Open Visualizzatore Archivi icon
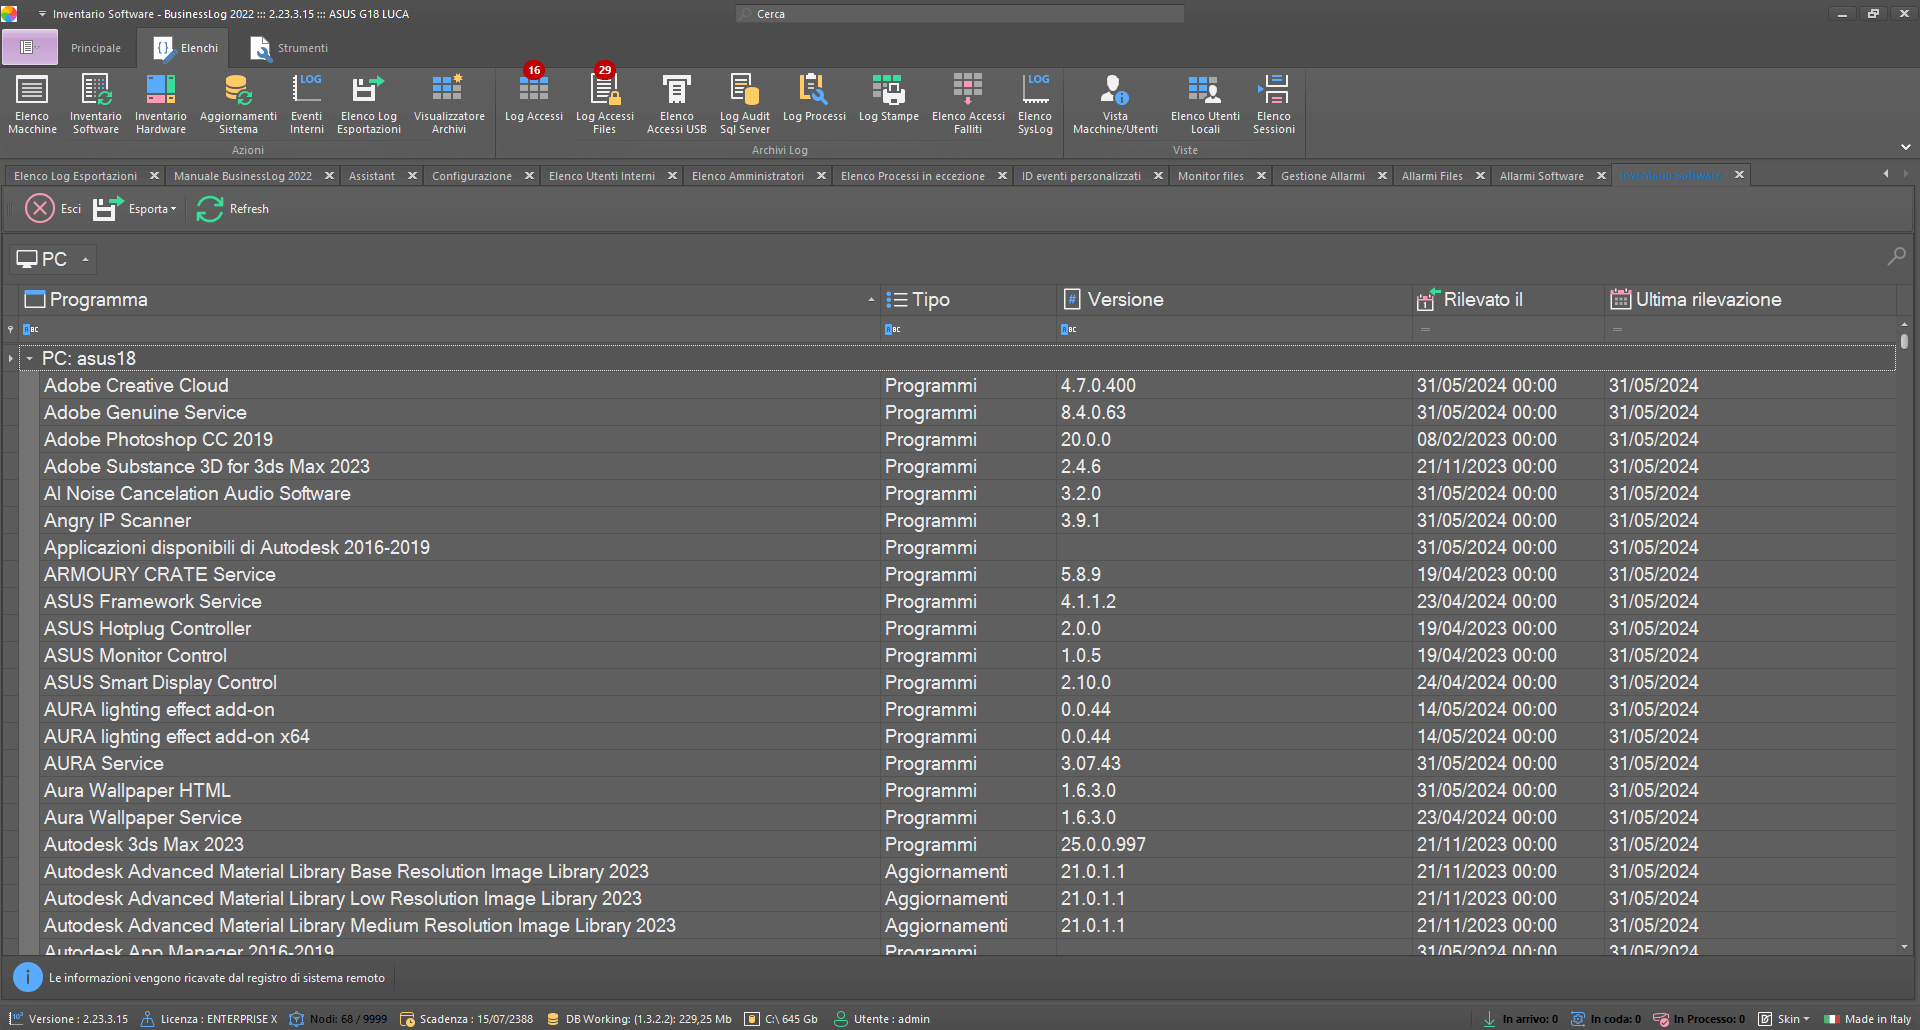This screenshot has width=1920, height=1030. [x=449, y=104]
